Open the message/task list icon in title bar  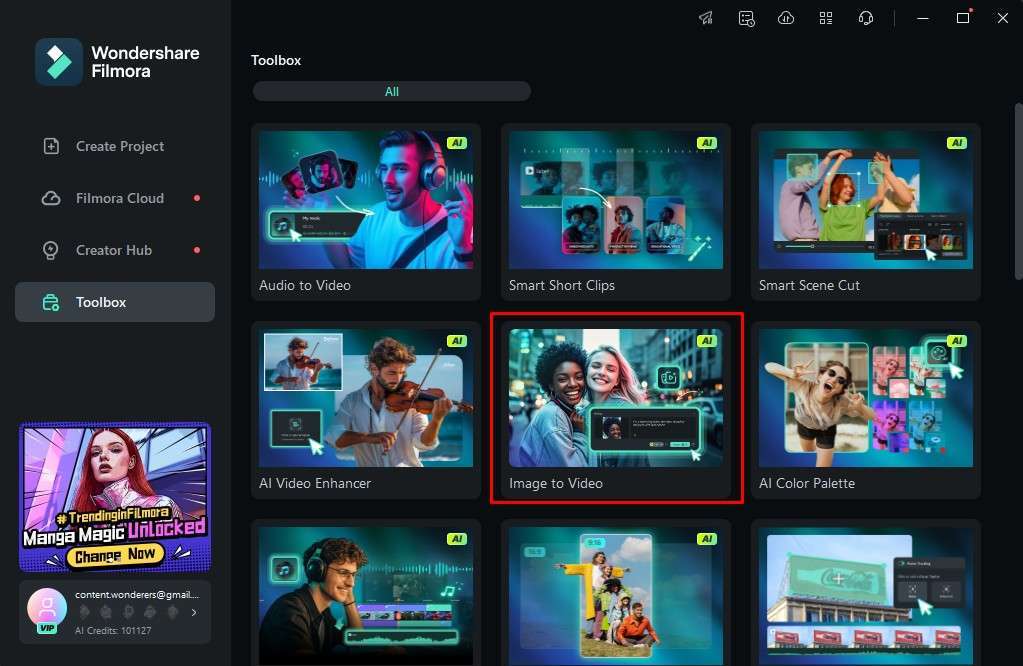pos(746,18)
